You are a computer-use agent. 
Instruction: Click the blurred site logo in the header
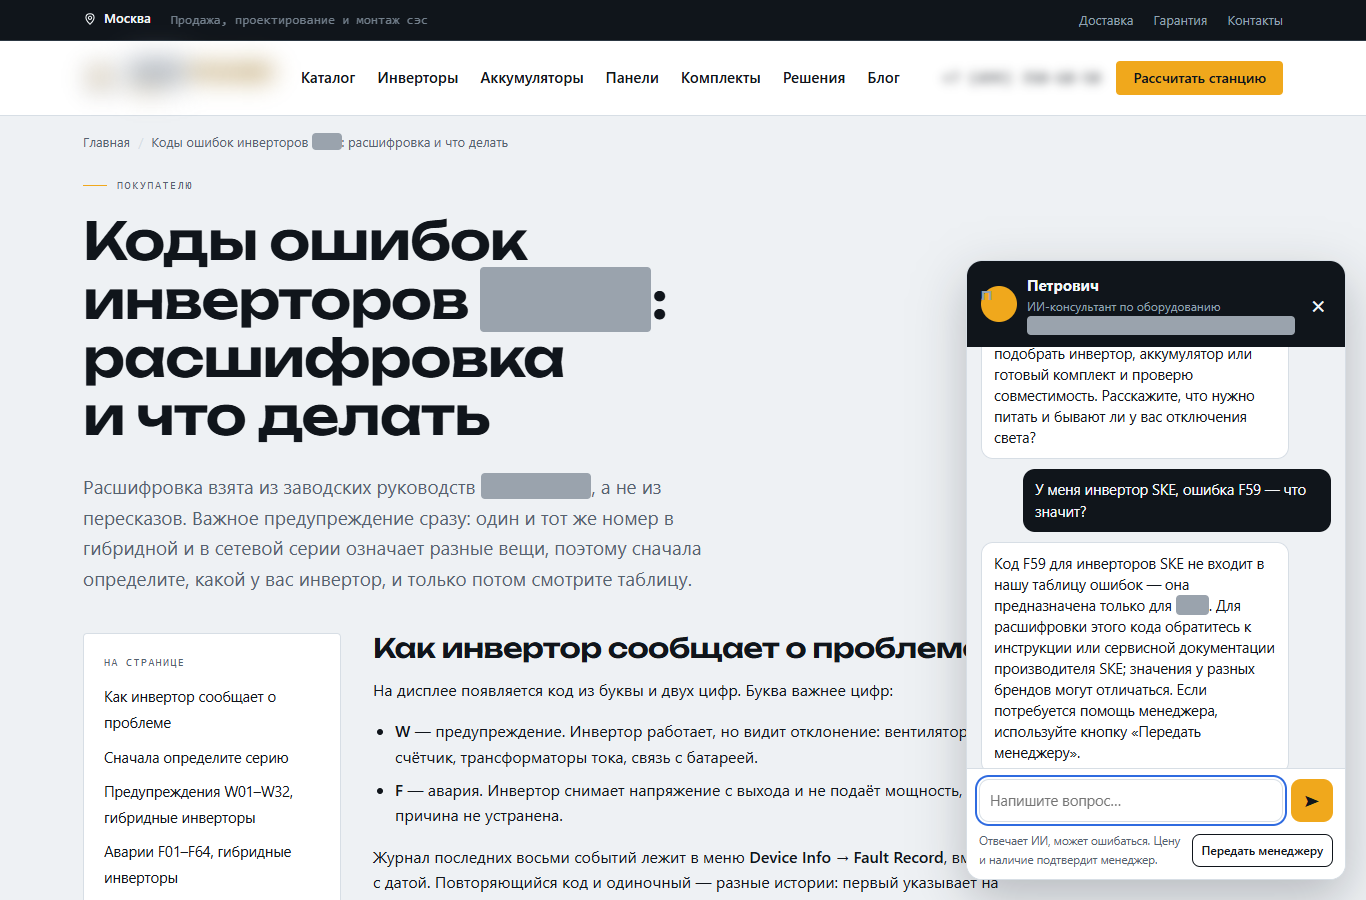[x=179, y=75]
